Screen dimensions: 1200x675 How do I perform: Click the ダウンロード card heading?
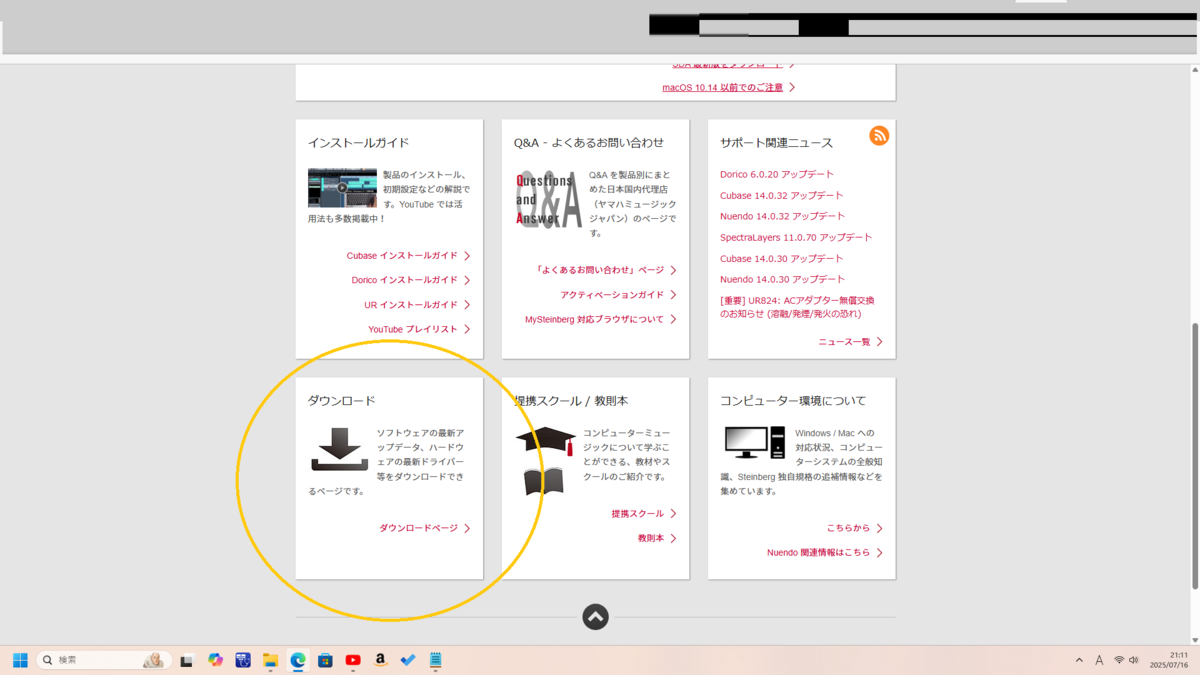point(342,401)
